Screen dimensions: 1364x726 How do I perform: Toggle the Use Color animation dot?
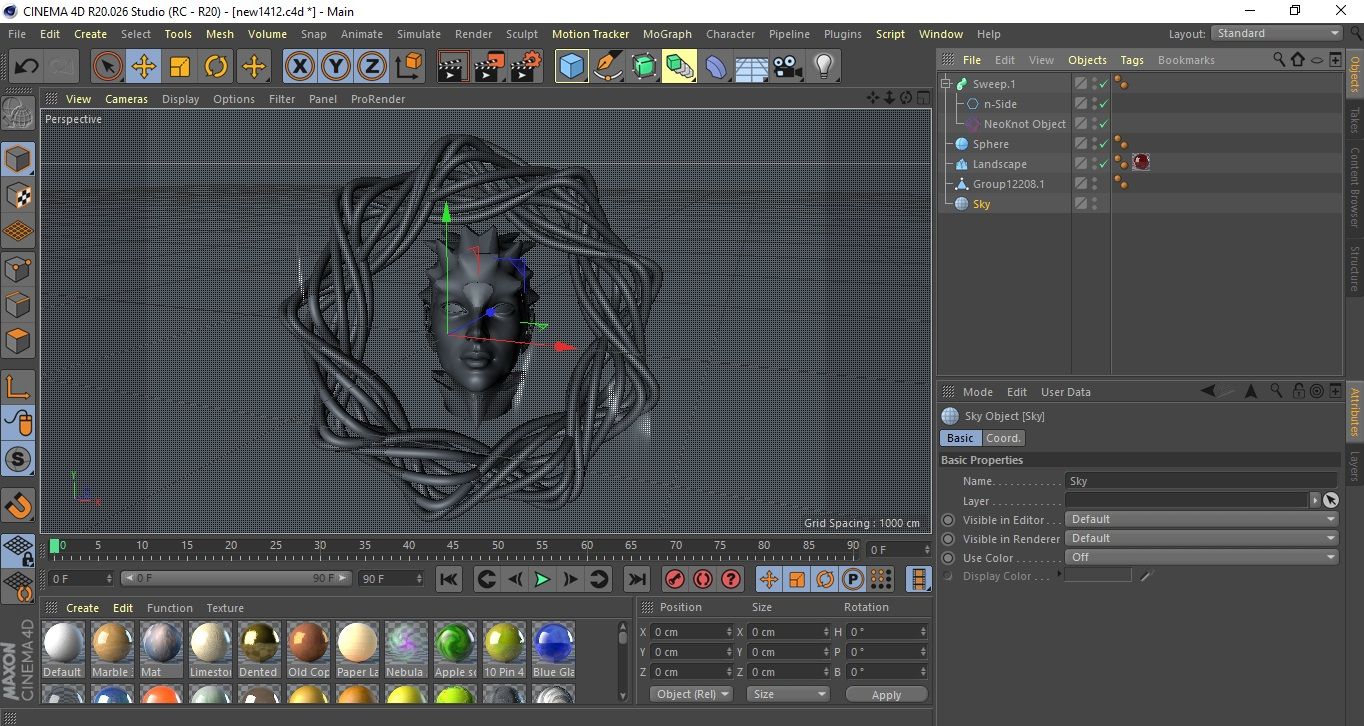[x=948, y=558]
